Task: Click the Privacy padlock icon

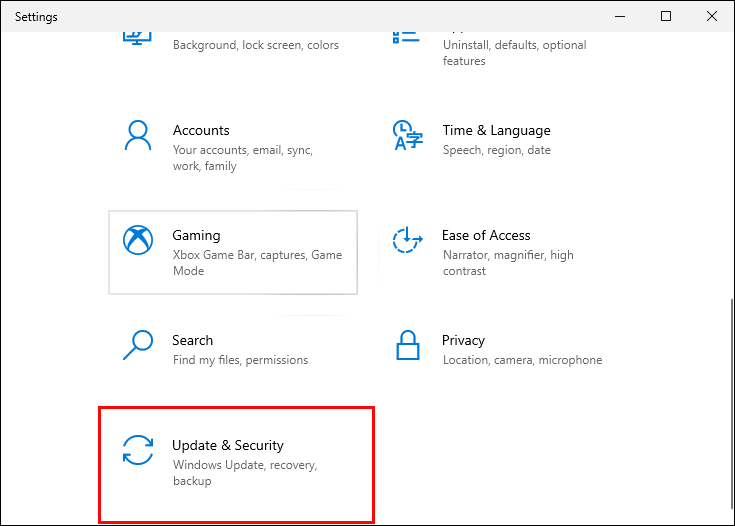Action: pyautogui.click(x=405, y=346)
